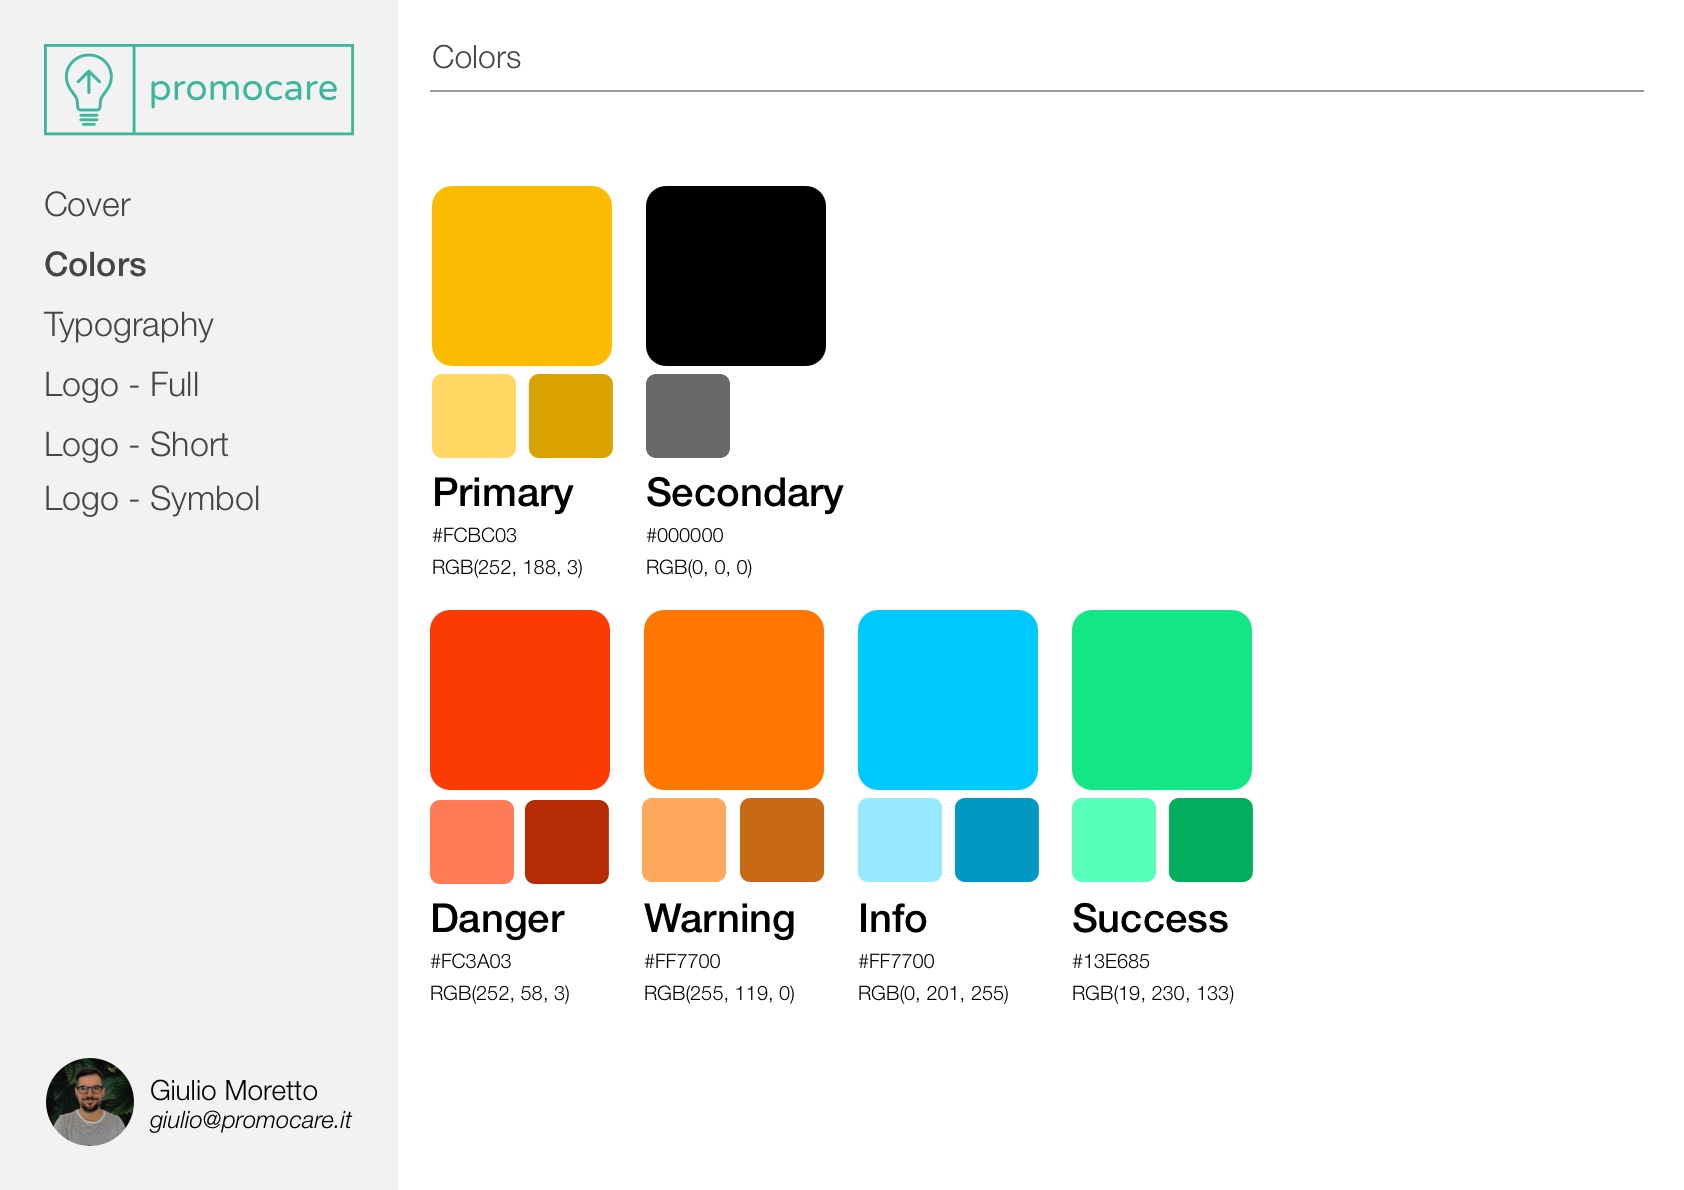Navigate to Logo - Short
1684x1190 pixels.
(136, 445)
